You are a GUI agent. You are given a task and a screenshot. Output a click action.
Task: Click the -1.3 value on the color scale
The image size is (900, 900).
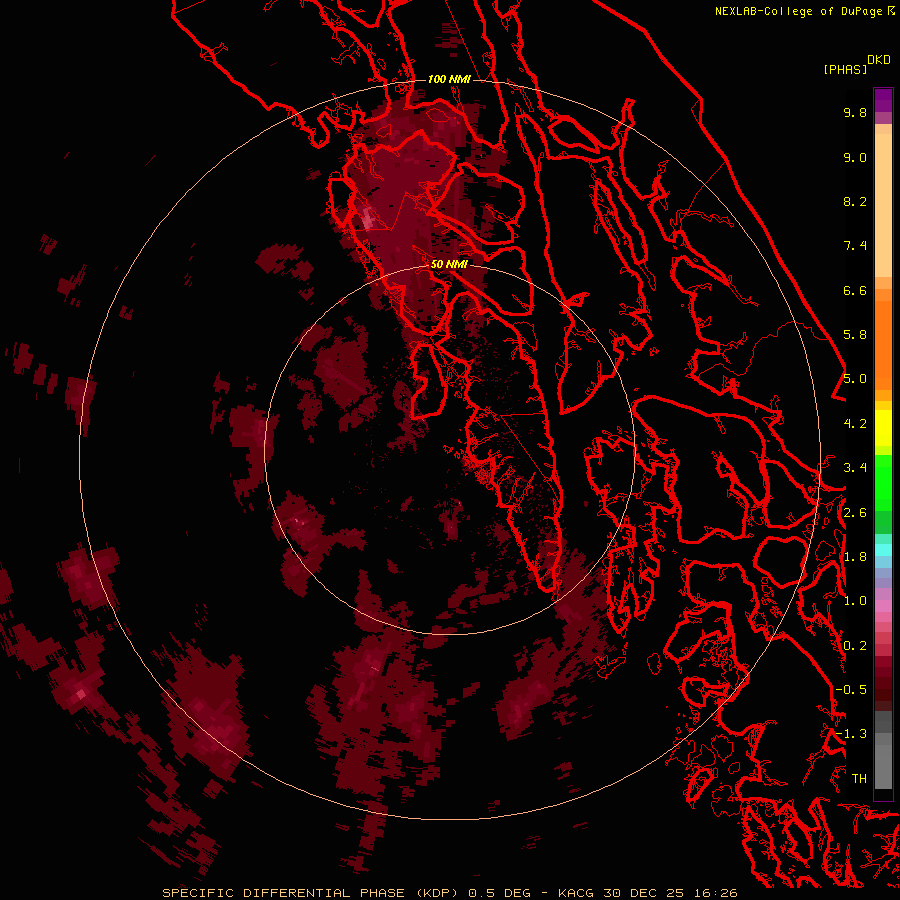coord(851,734)
